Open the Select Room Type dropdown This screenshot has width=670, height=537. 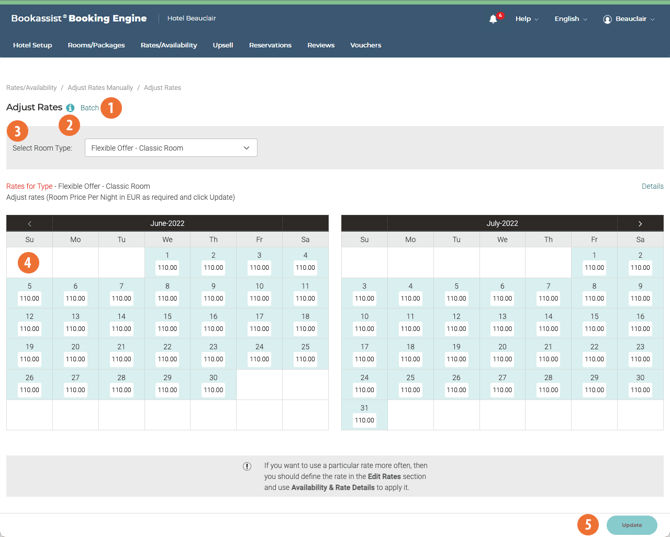(x=171, y=148)
